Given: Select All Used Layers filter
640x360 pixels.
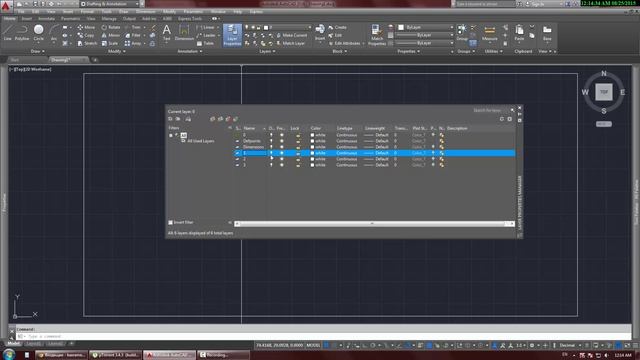Looking at the screenshot, I should click(x=200, y=141).
